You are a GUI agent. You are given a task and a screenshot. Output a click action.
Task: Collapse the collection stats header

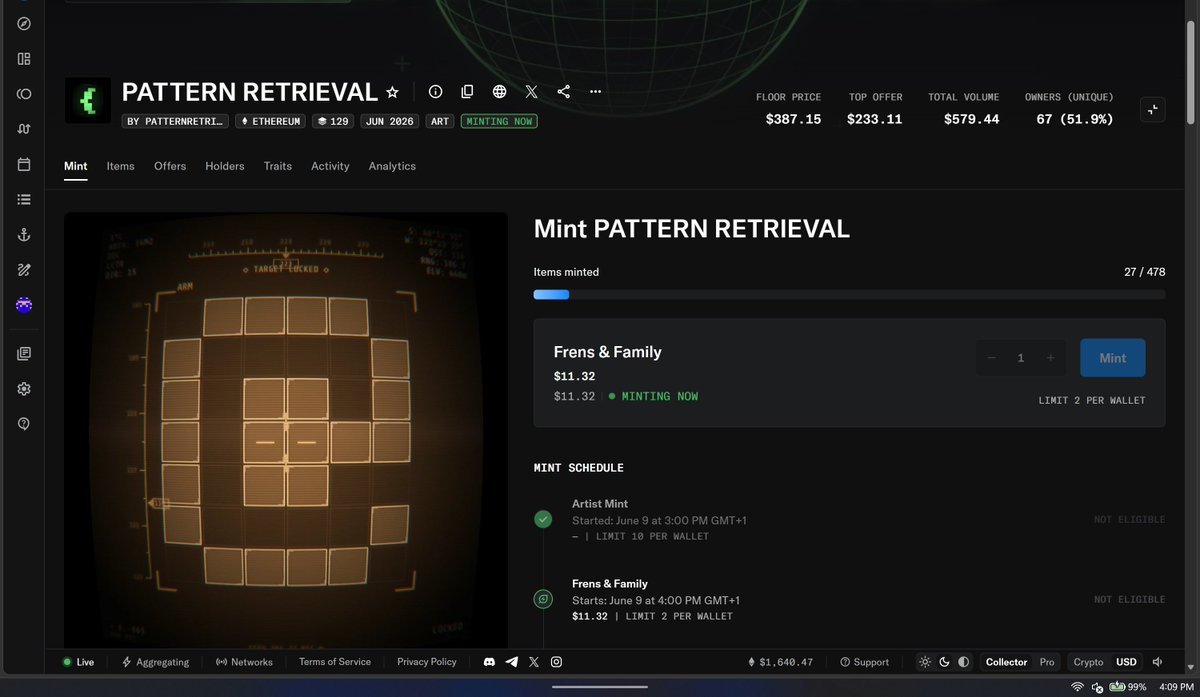point(1153,110)
